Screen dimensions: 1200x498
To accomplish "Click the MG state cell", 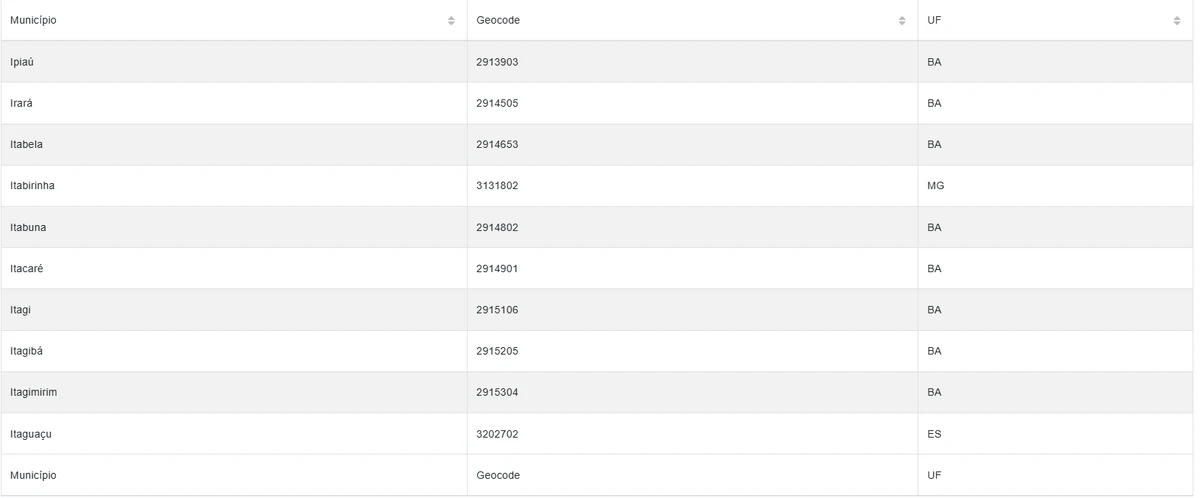I will (936, 186).
